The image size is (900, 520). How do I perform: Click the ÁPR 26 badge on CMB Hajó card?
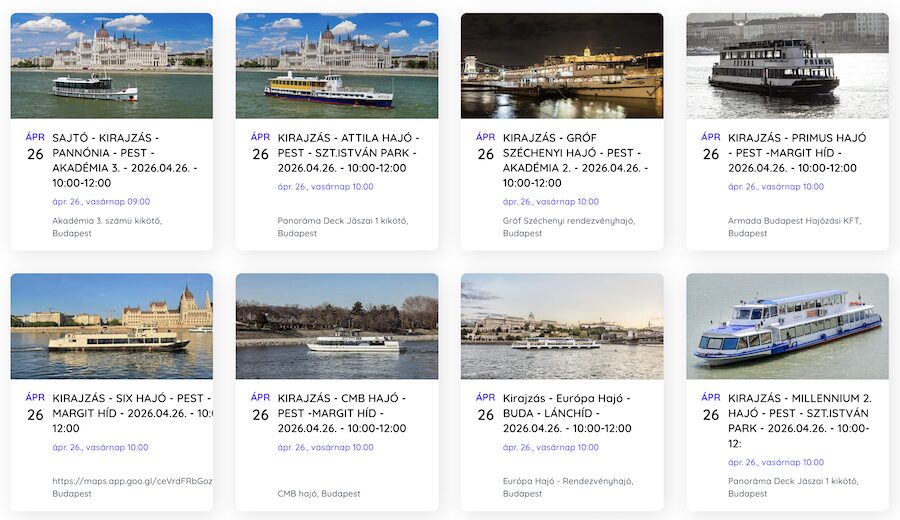click(260, 407)
